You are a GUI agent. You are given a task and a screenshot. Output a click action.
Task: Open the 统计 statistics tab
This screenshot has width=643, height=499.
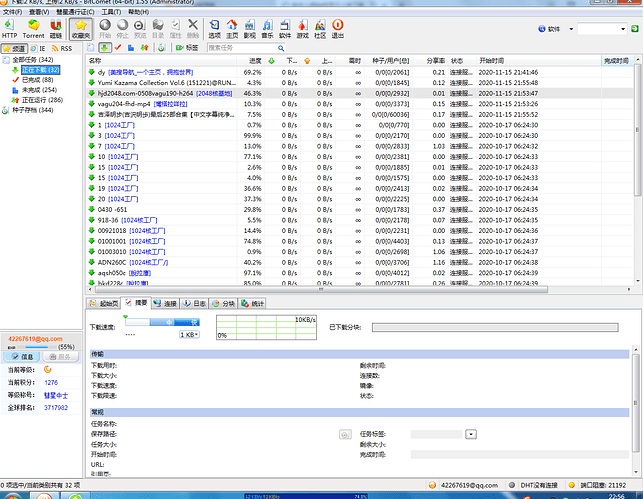point(253,303)
